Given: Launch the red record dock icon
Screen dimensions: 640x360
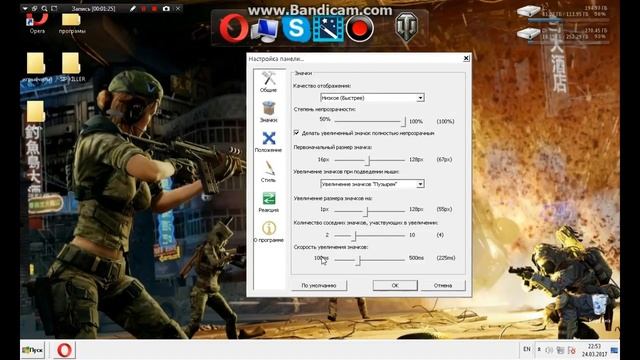Looking at the screenshot, I should point(360,29).
